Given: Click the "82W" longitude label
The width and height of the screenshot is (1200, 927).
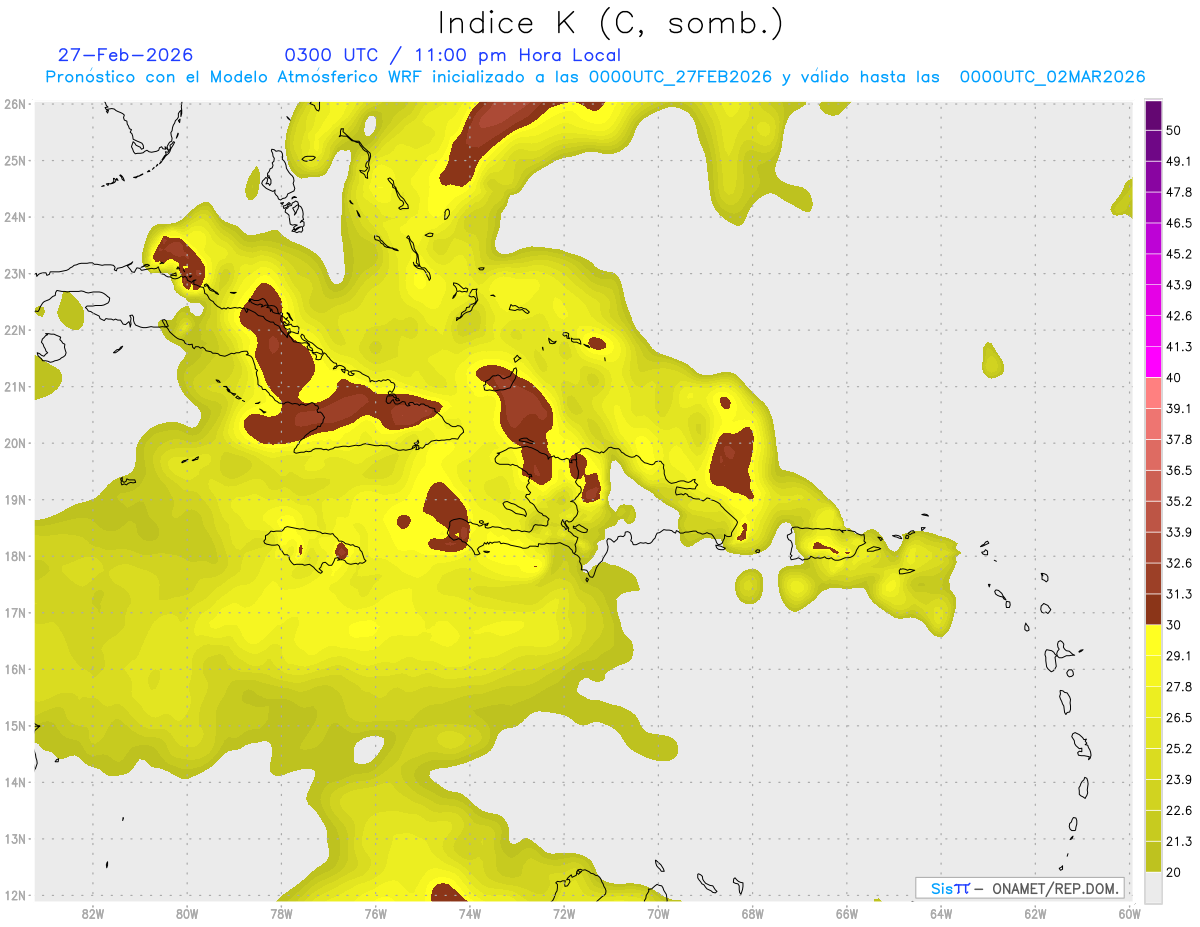Looking at the screenshot, I should coord(92,914).
